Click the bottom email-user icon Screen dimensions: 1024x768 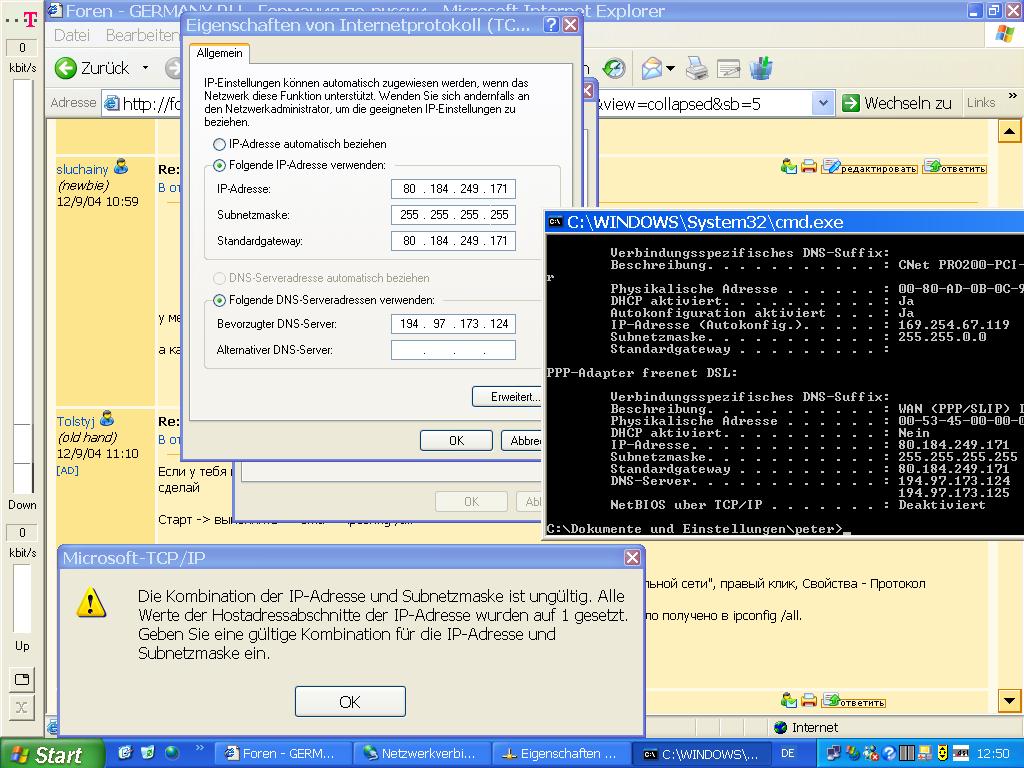(x=789, y=700)
